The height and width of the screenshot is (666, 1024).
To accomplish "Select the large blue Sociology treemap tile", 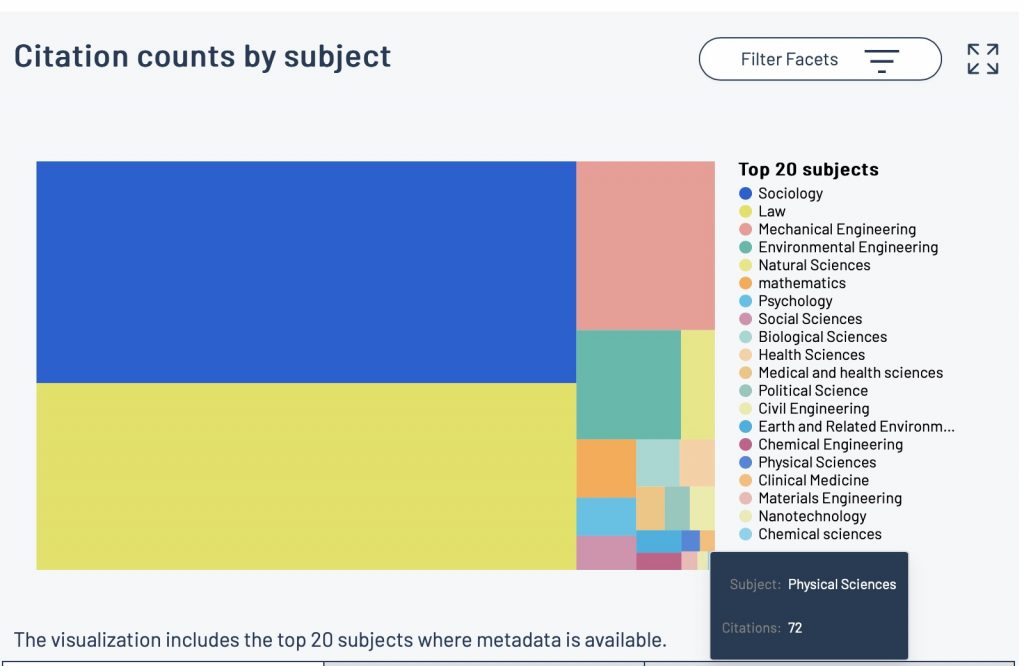I will [x=306, y=272].
